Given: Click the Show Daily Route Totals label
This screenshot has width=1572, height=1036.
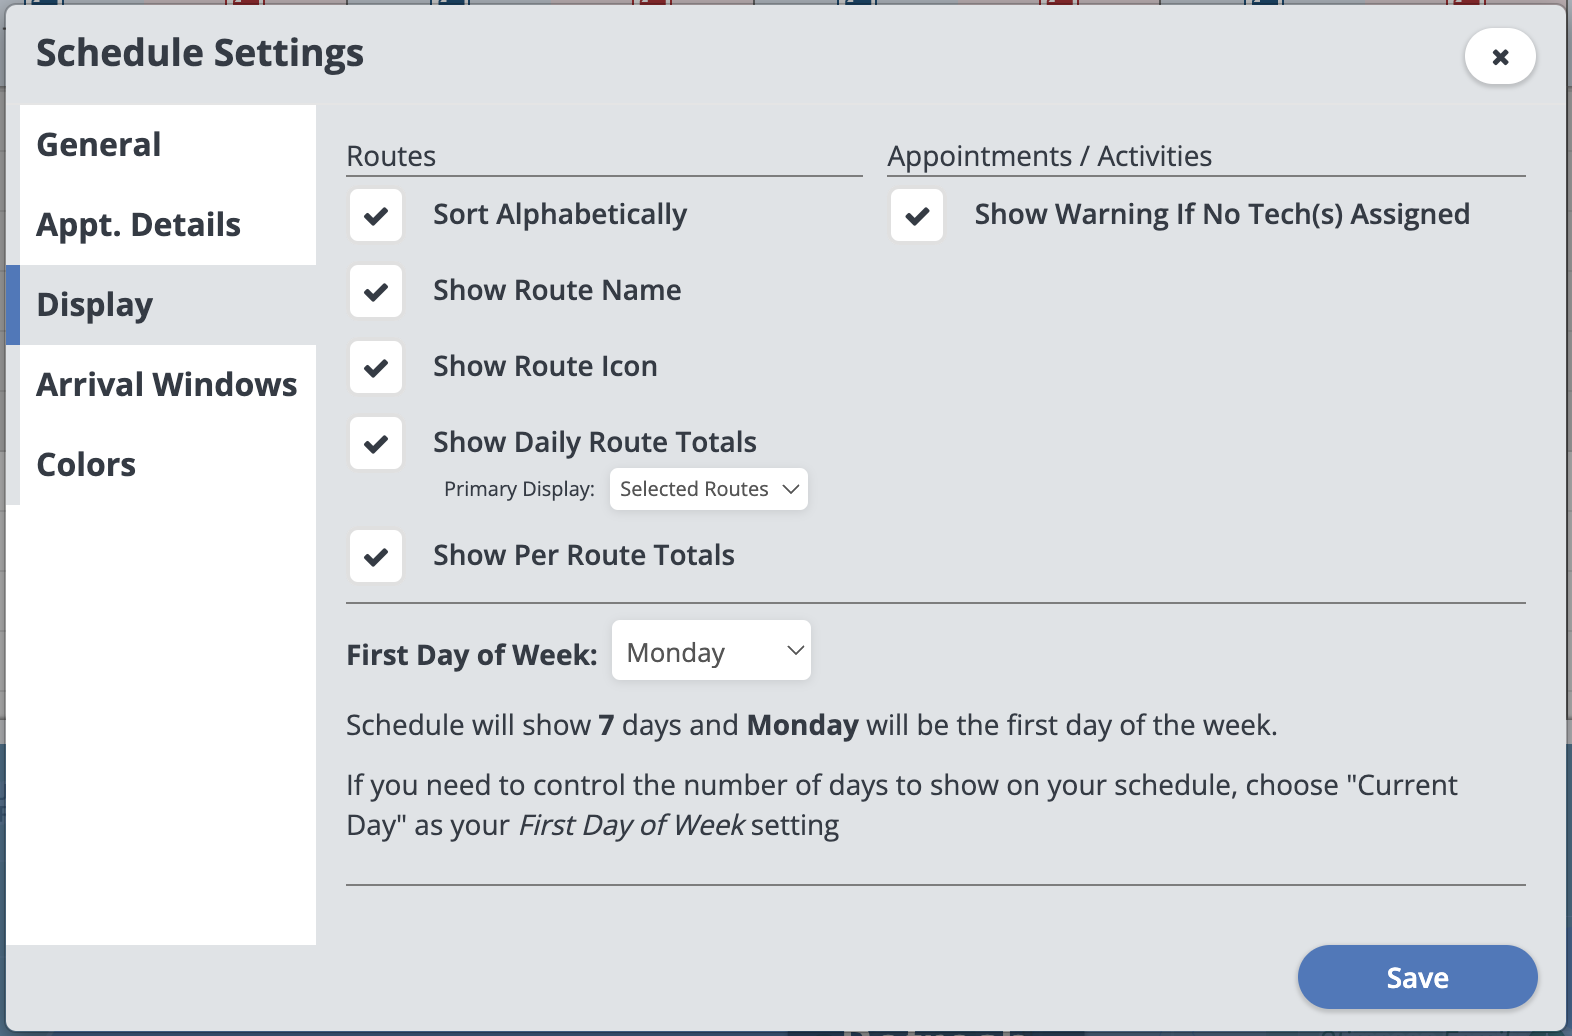Looking at the screenshot, I should tap(595, 442).
